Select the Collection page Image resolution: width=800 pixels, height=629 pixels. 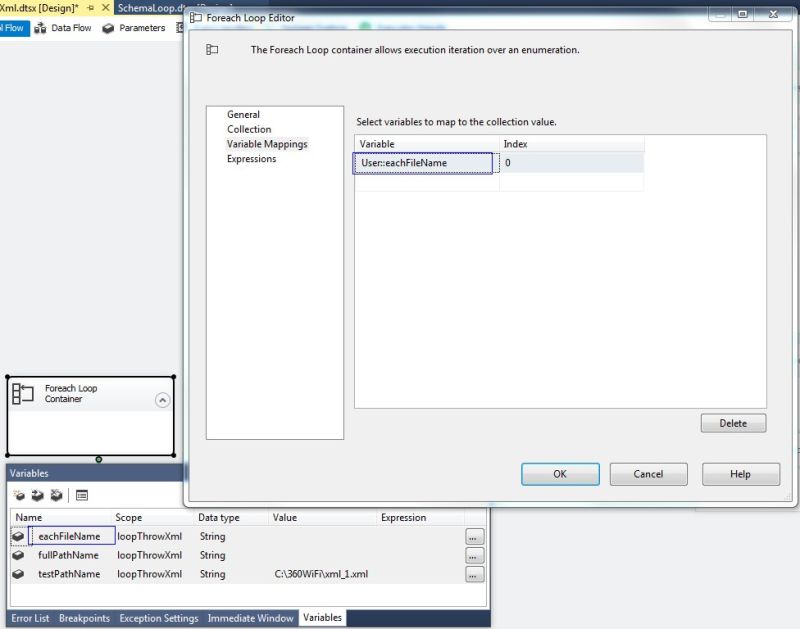point(248,129)
